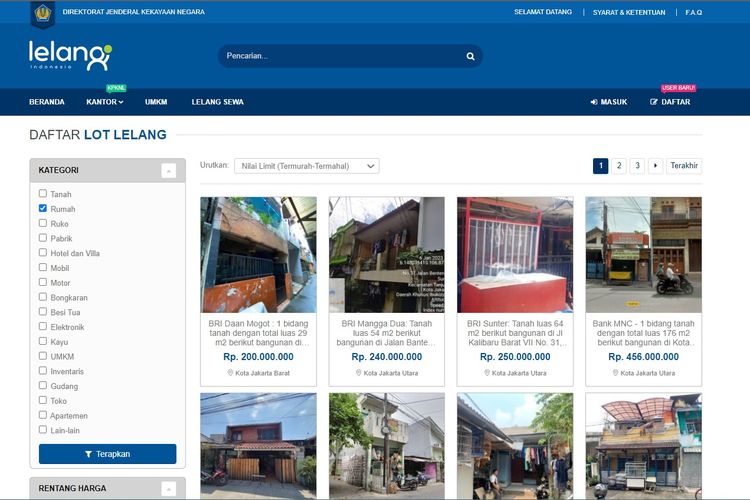This screenshot has height=500, width=750.
Task: Open SYARAT & KETENTUAN link
Action: pyautogui.click(x=629, y=12)
